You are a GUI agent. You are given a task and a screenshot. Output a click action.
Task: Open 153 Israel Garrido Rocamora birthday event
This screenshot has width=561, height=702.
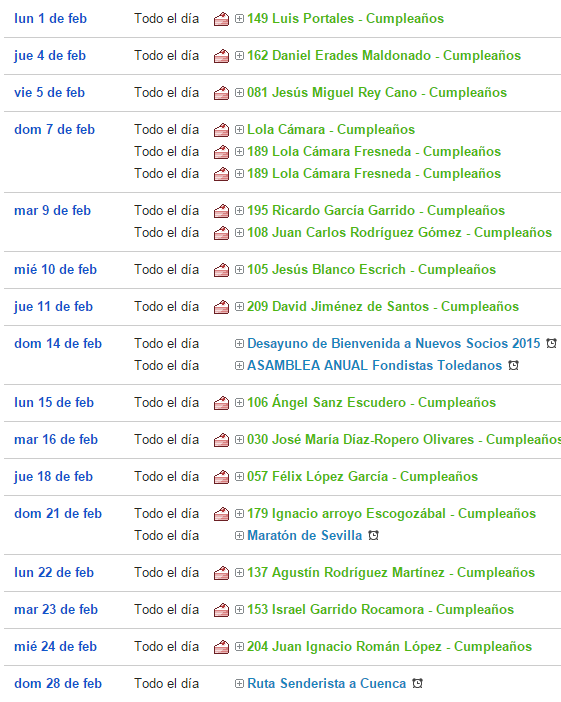381,610
